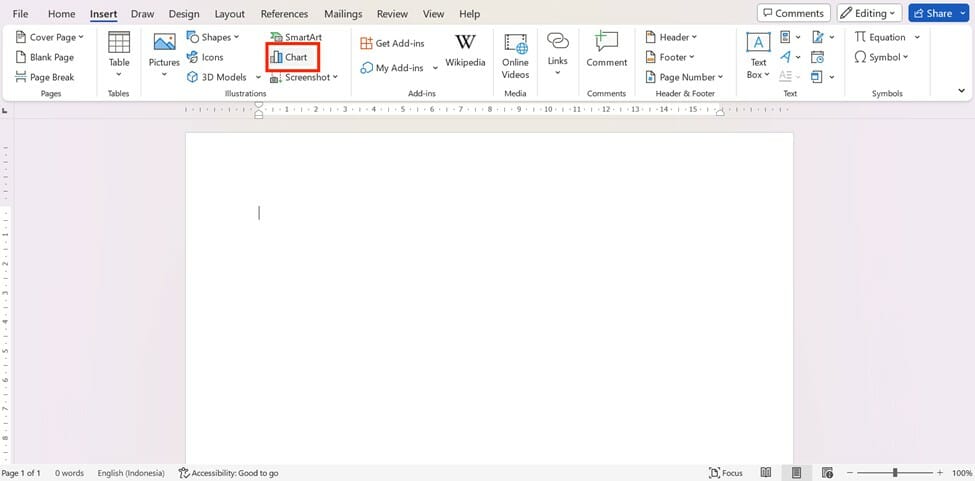Click the WordArt icon
975x481 pixels.
[785, 57]
